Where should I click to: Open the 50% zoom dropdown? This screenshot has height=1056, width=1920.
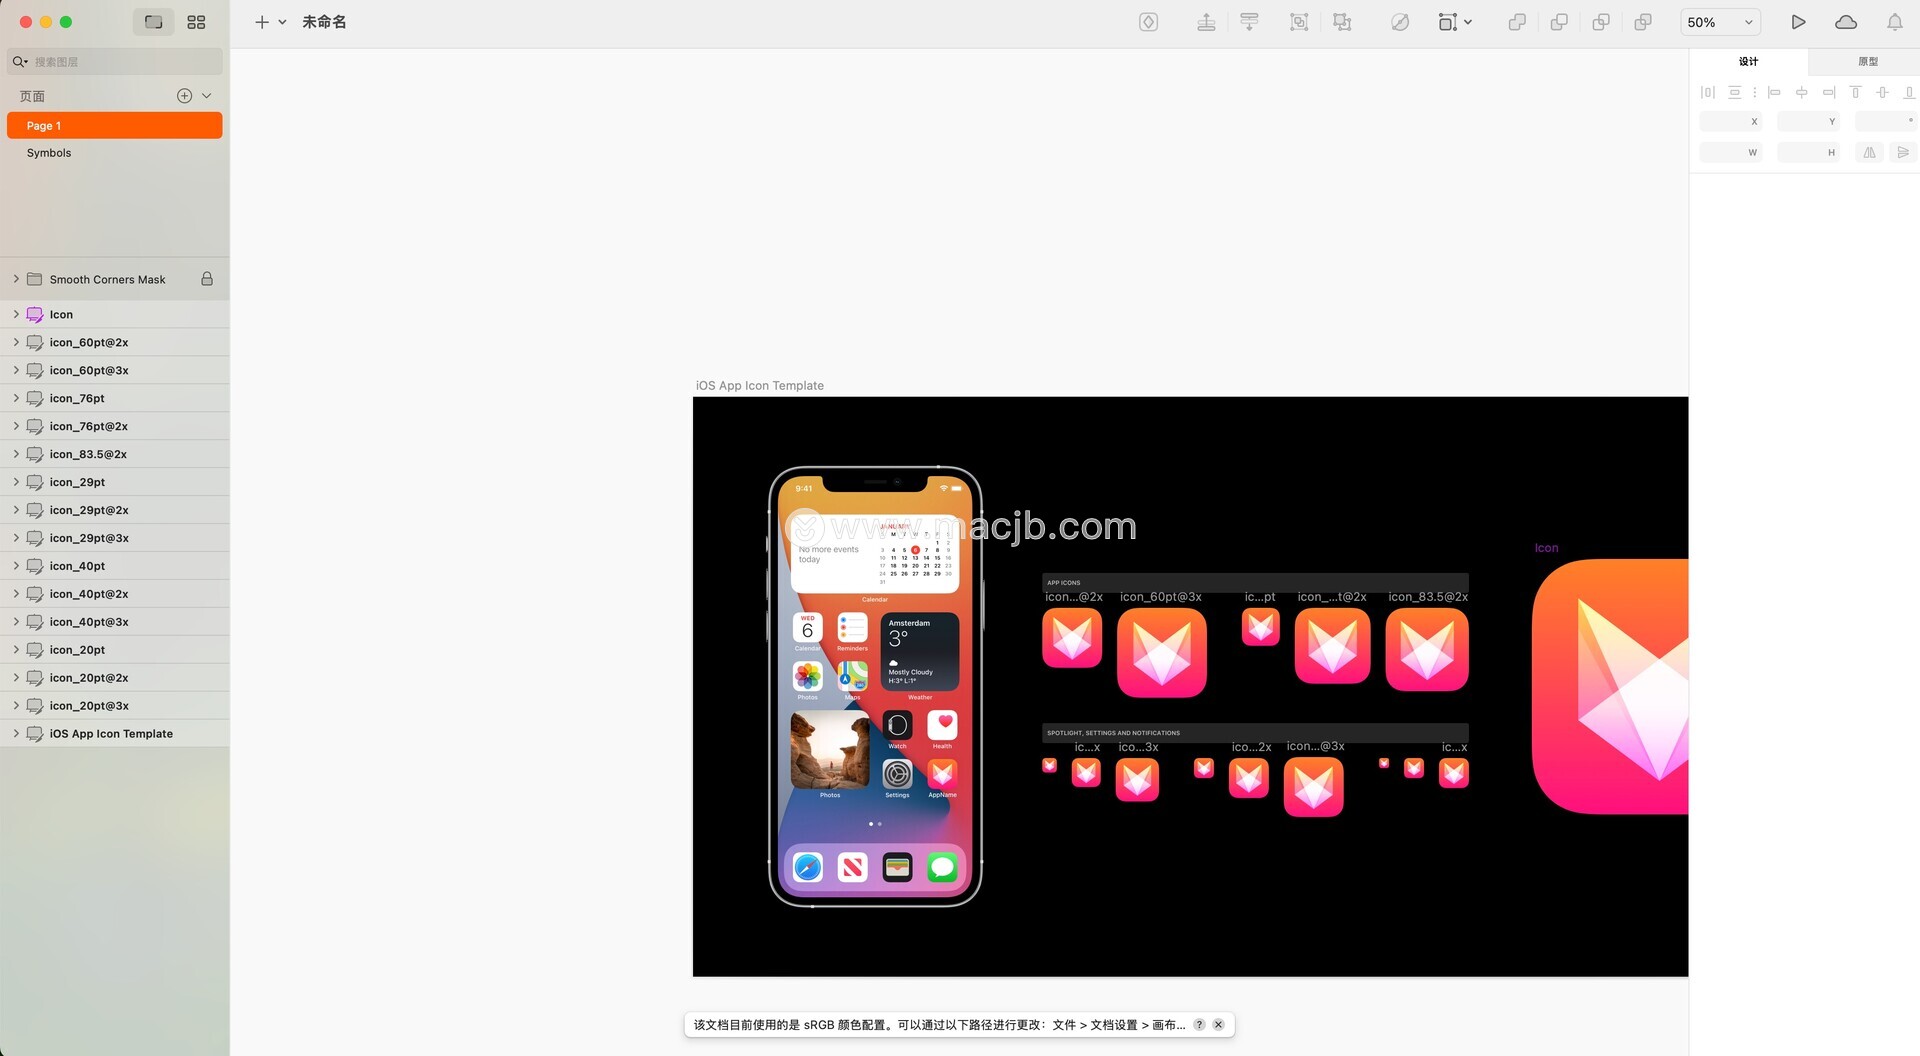click(1719, 22)
